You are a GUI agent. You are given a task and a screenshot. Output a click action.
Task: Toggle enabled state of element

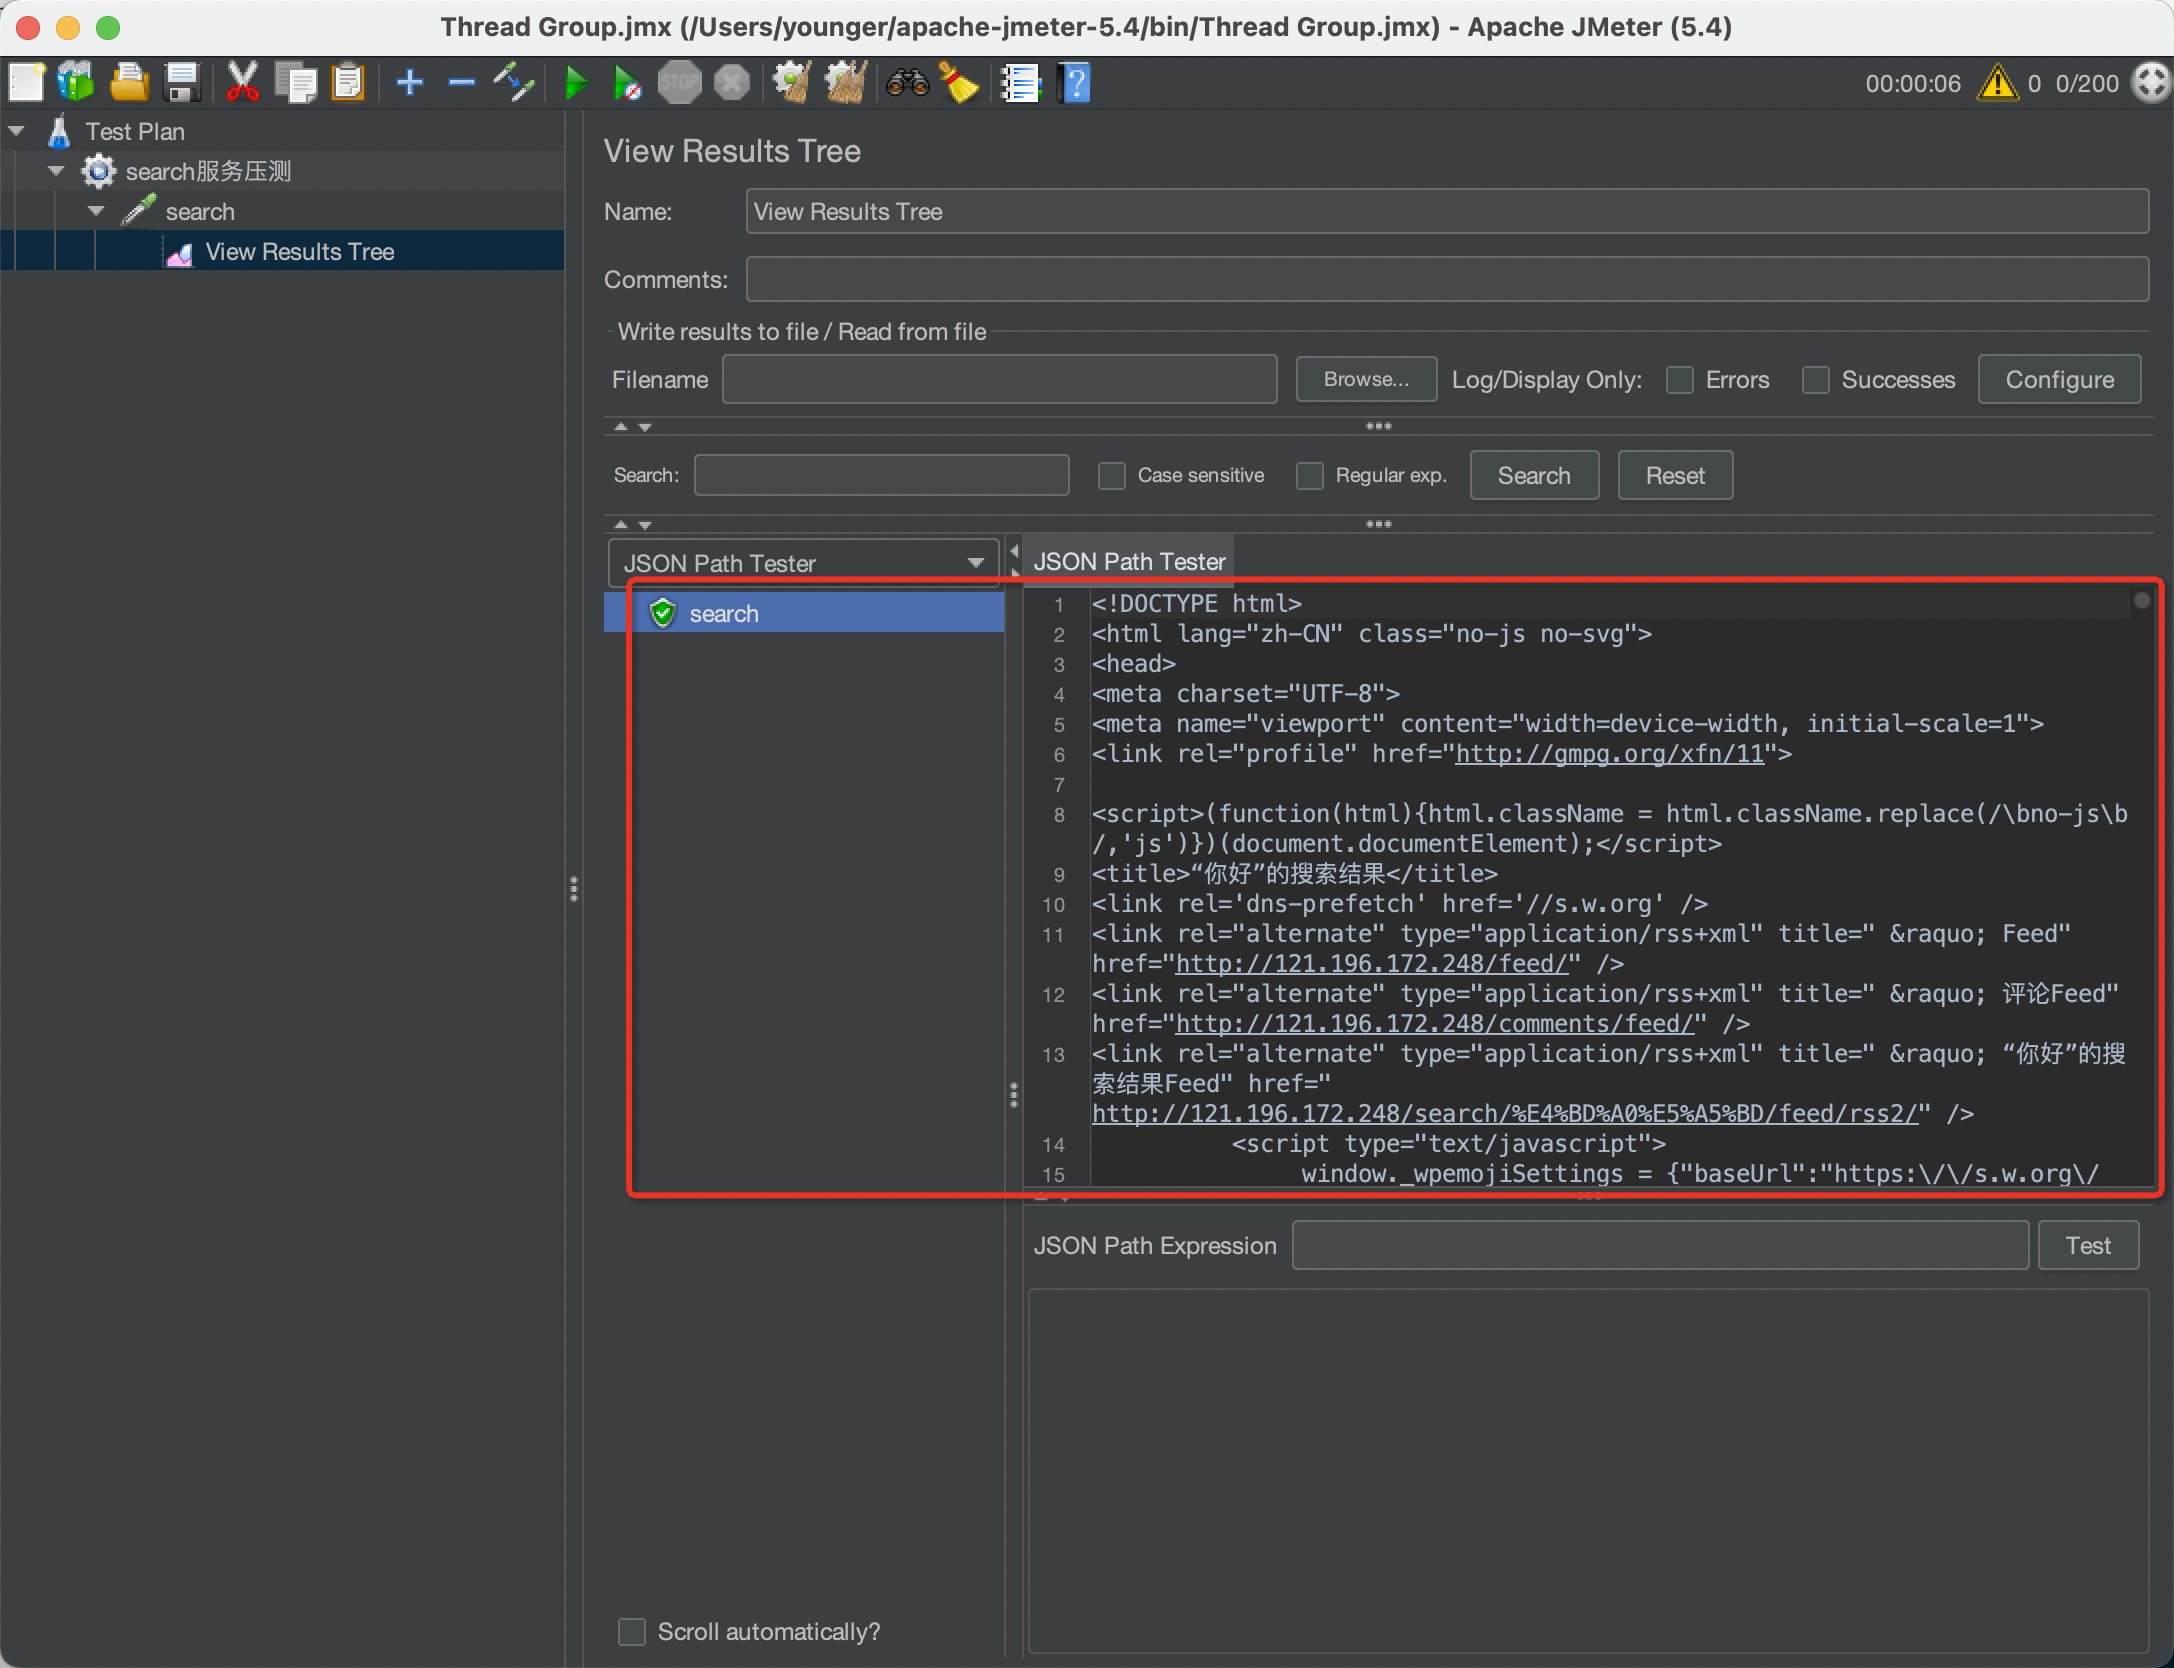[x=514, y=83]
